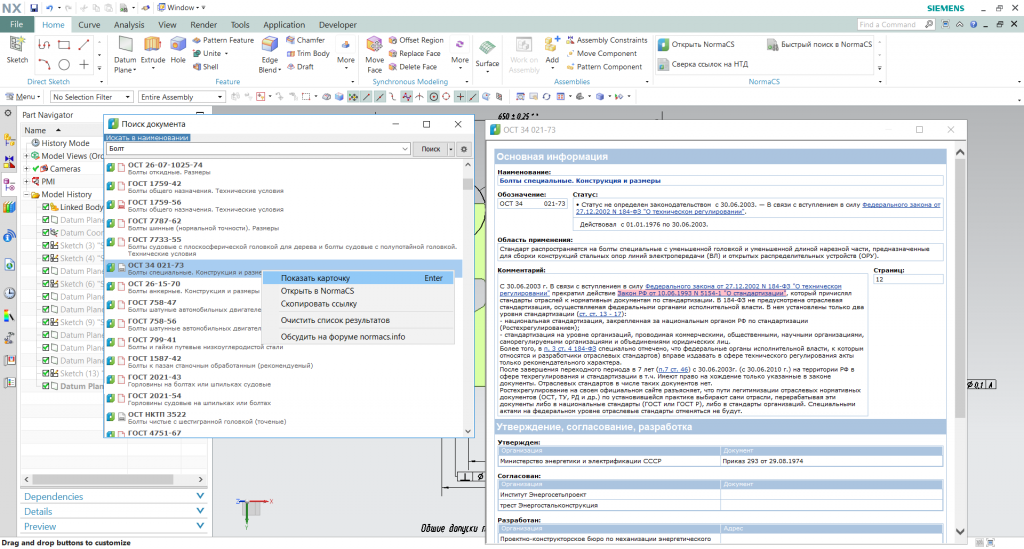Click the Extrude feature tool
This screenshot has width=1024, height=549.
click(153, 50)
